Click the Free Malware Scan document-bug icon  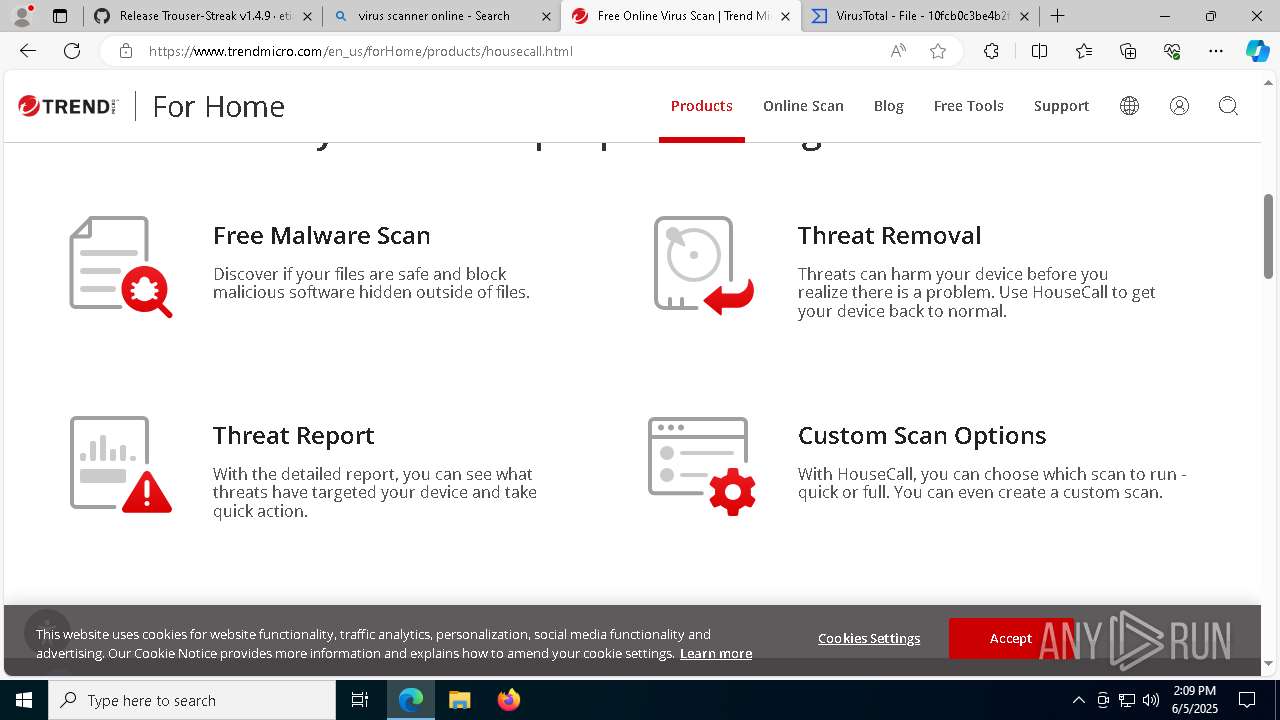point(120,266)
